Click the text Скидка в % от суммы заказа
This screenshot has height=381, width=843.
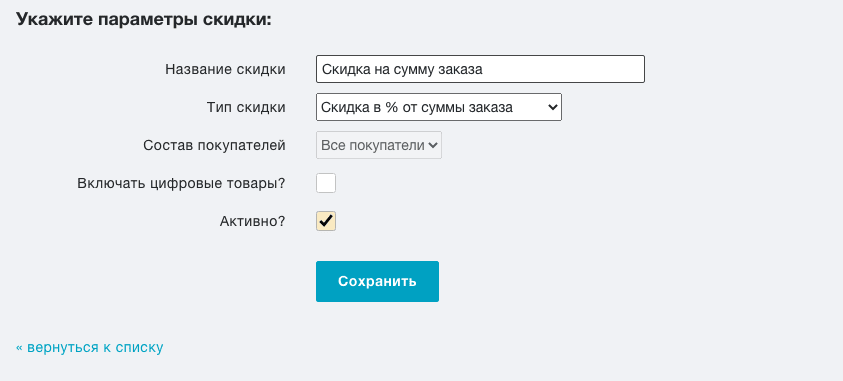(417, 107)
